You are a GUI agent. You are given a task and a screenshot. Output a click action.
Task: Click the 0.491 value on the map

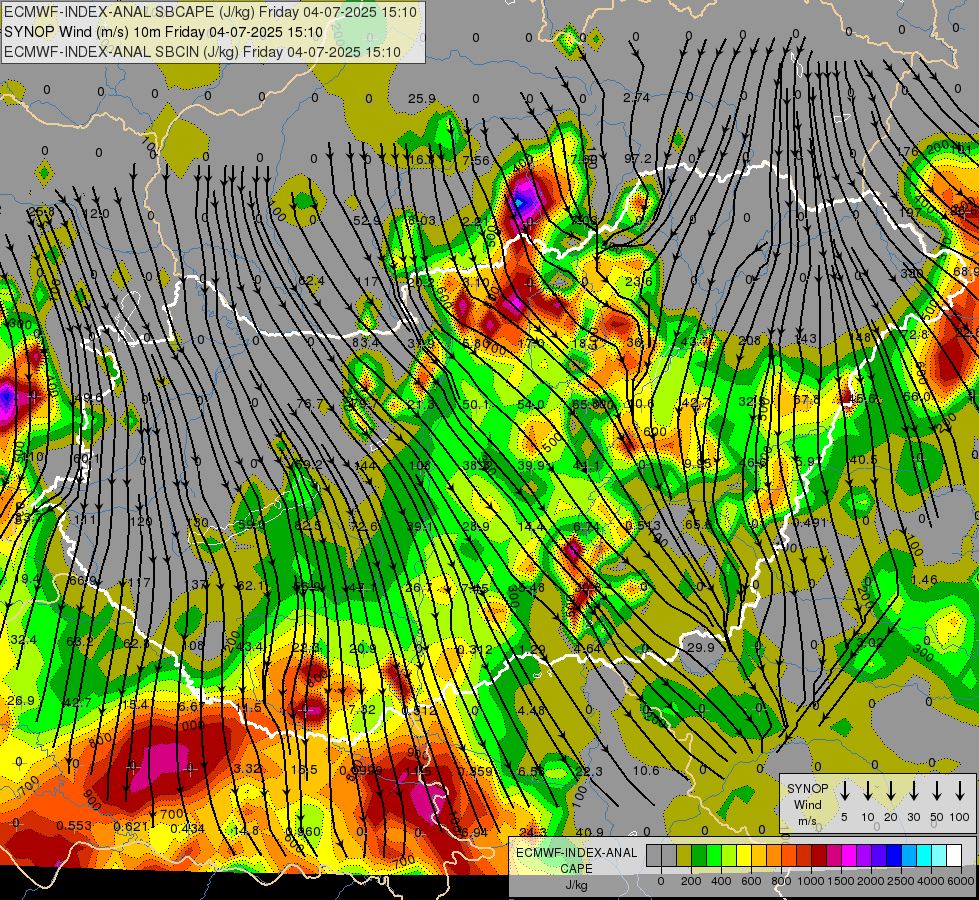[809, 523]
